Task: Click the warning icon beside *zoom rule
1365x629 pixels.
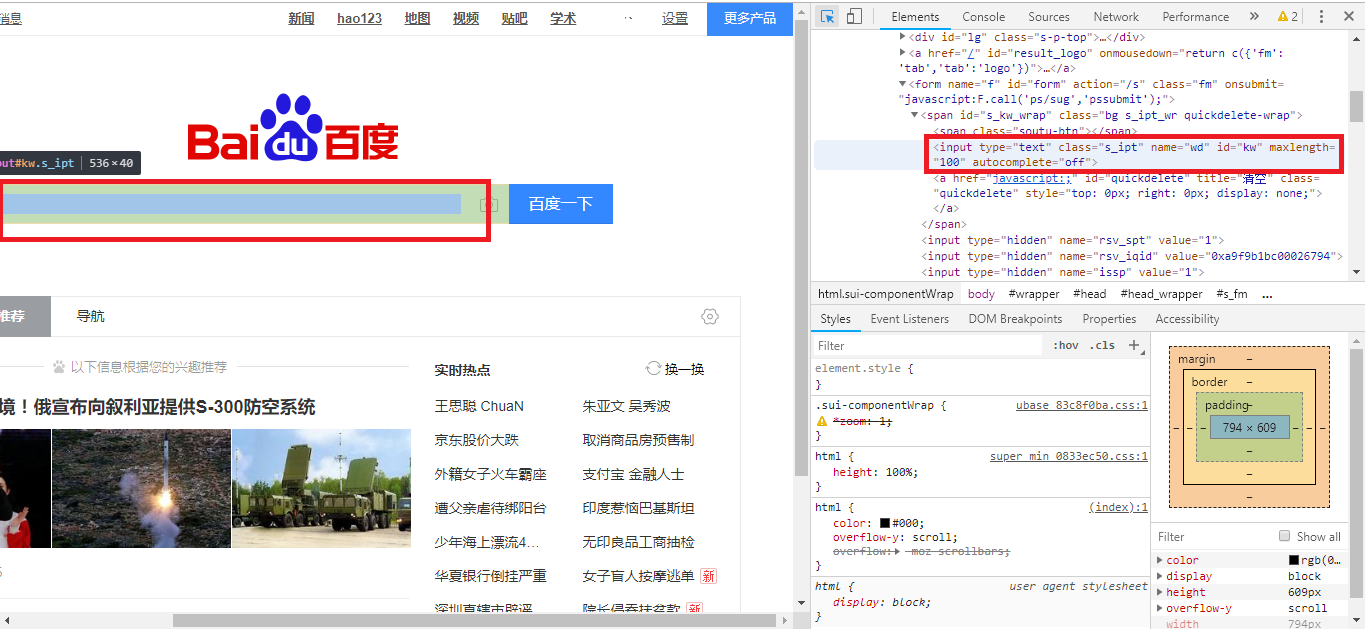Action: click(x=822, y=421)
